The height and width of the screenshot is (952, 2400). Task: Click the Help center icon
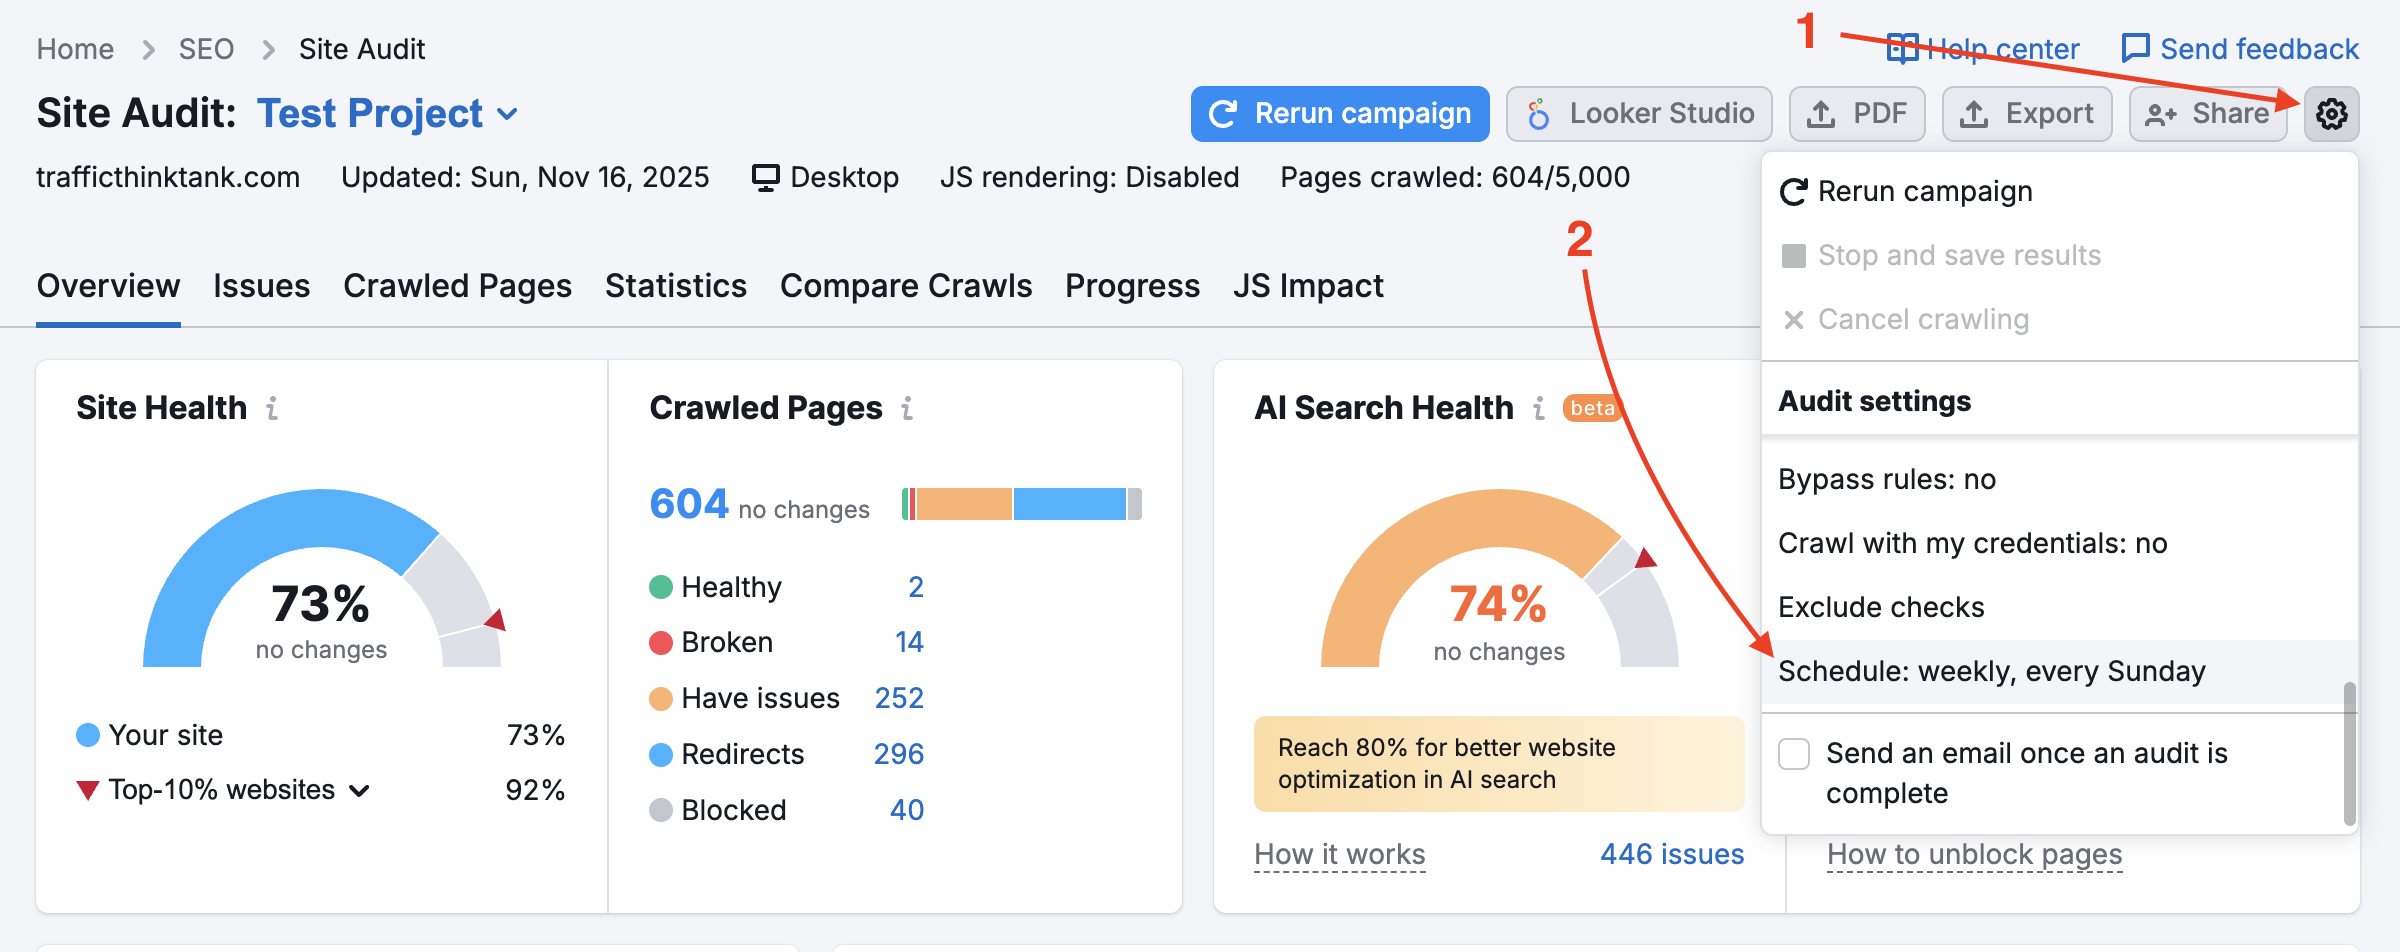pos(1902,47)
